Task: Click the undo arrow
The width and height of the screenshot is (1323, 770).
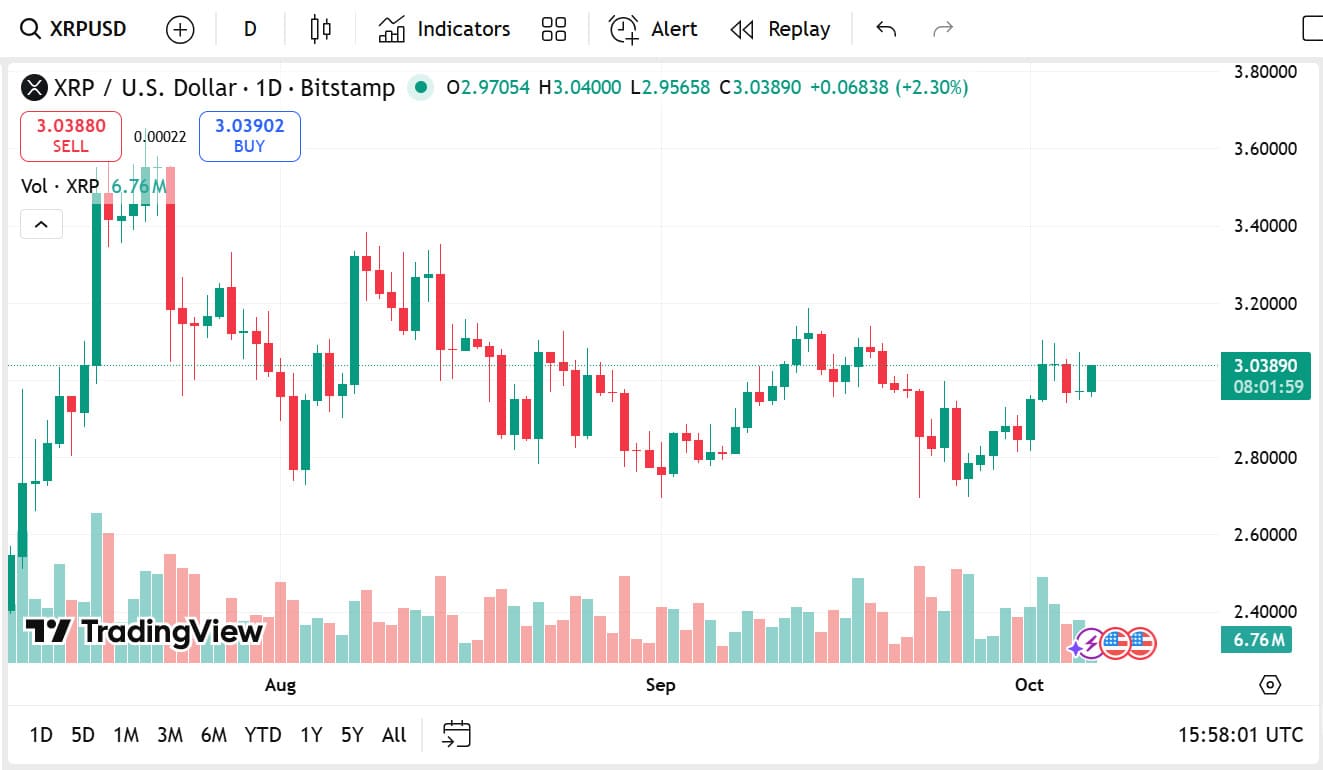Action: [886, 29]
